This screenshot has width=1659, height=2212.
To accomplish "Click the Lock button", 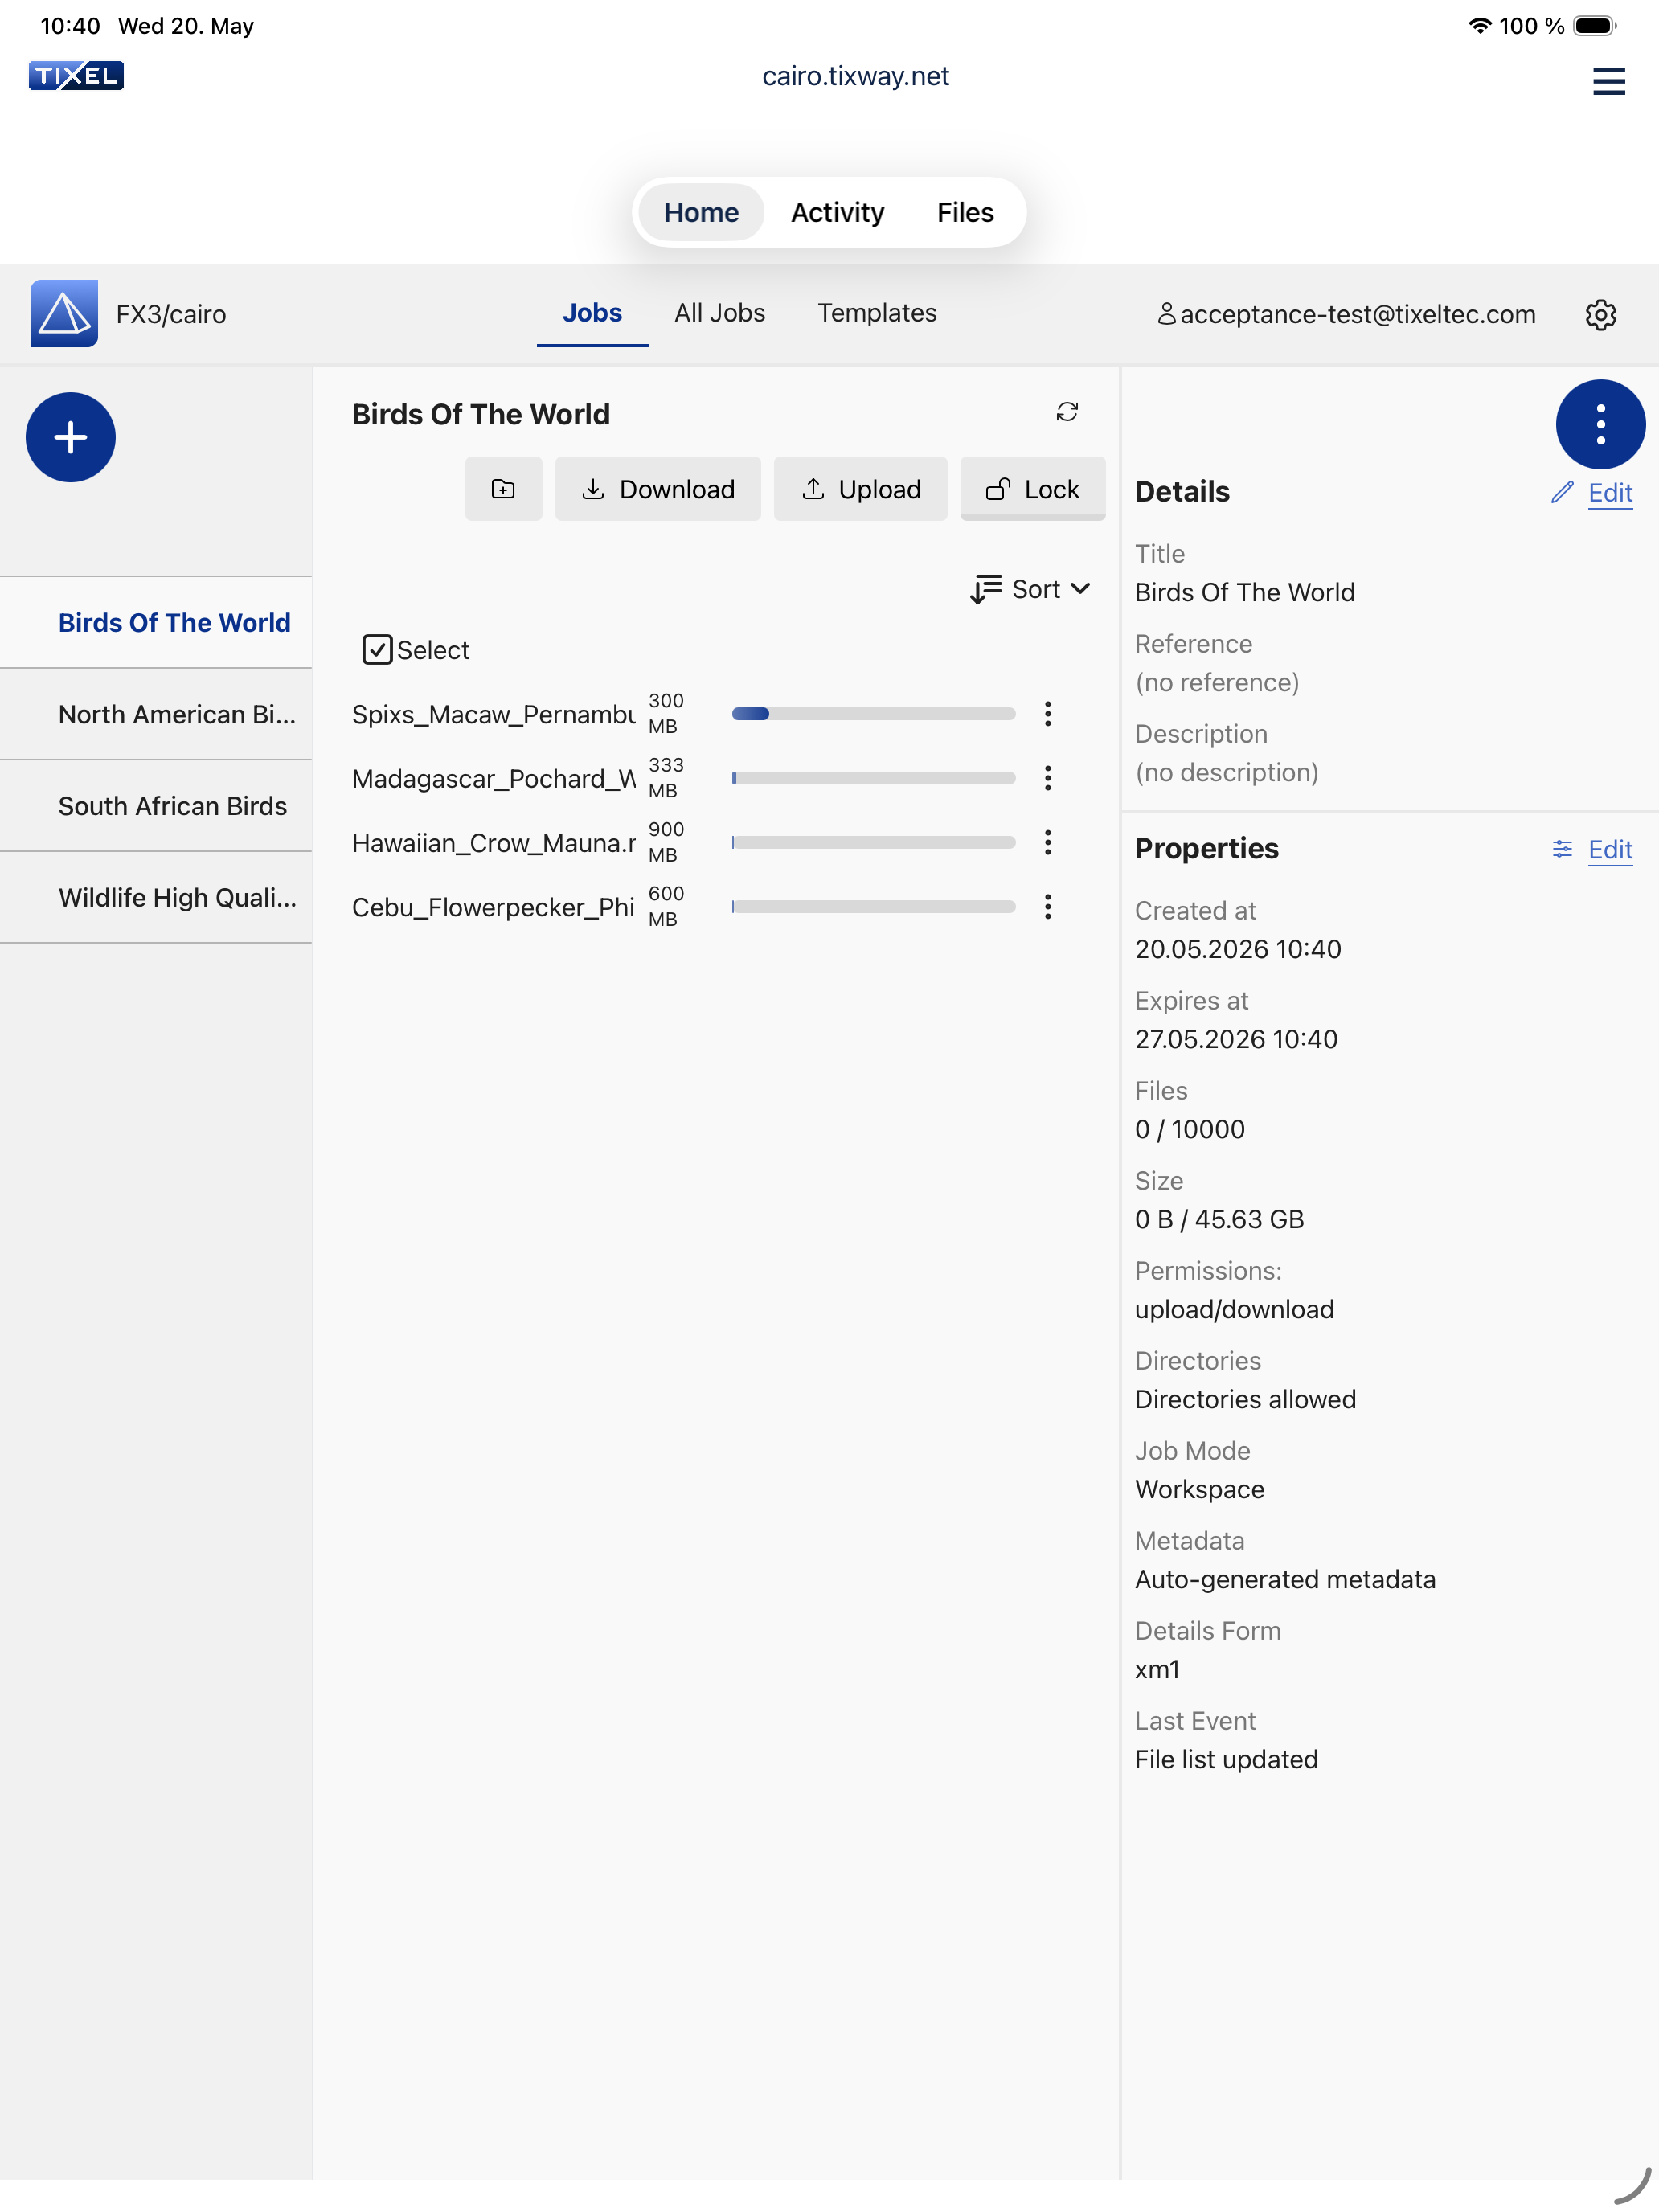I will point(1032,489).
